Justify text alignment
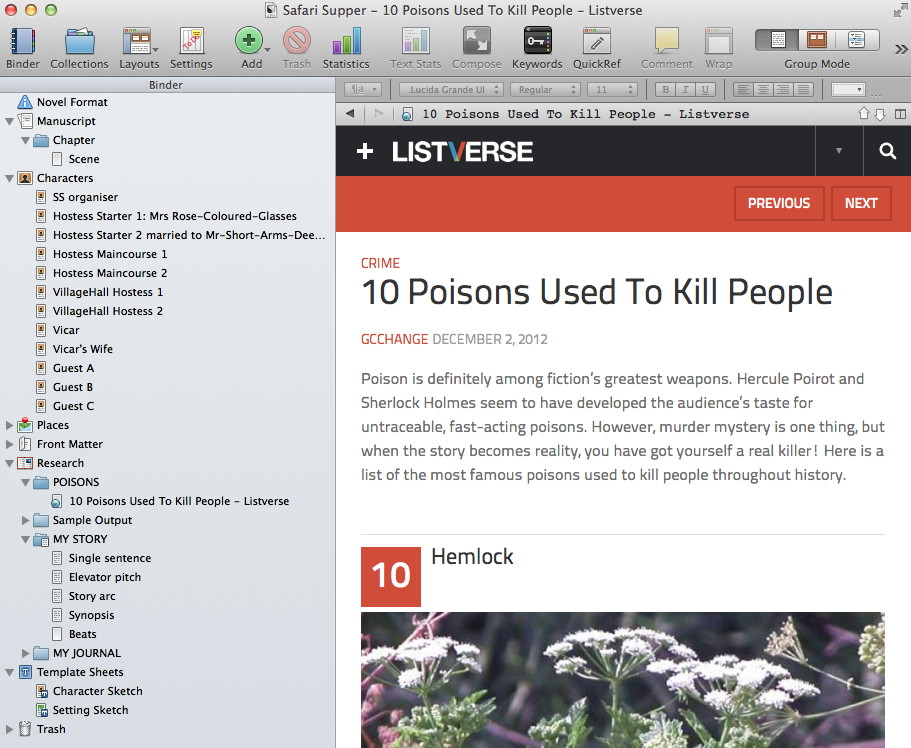 click(804, 90)
